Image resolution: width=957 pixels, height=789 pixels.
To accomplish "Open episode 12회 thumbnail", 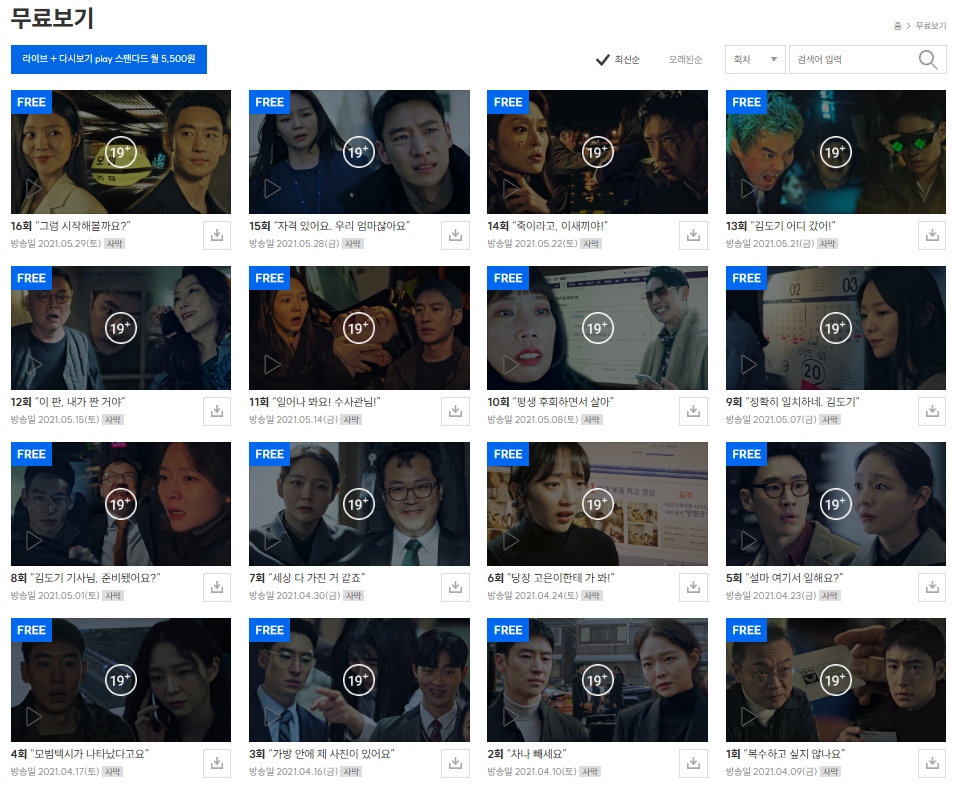I will (x=121, y=328).
